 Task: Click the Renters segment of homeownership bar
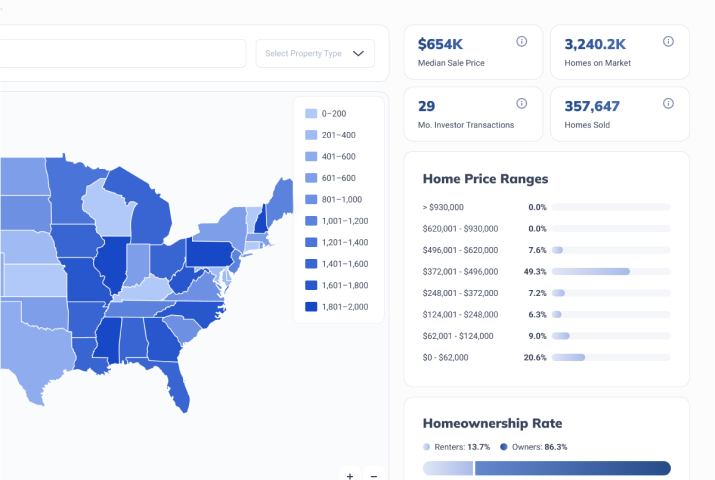pos(447,468)
